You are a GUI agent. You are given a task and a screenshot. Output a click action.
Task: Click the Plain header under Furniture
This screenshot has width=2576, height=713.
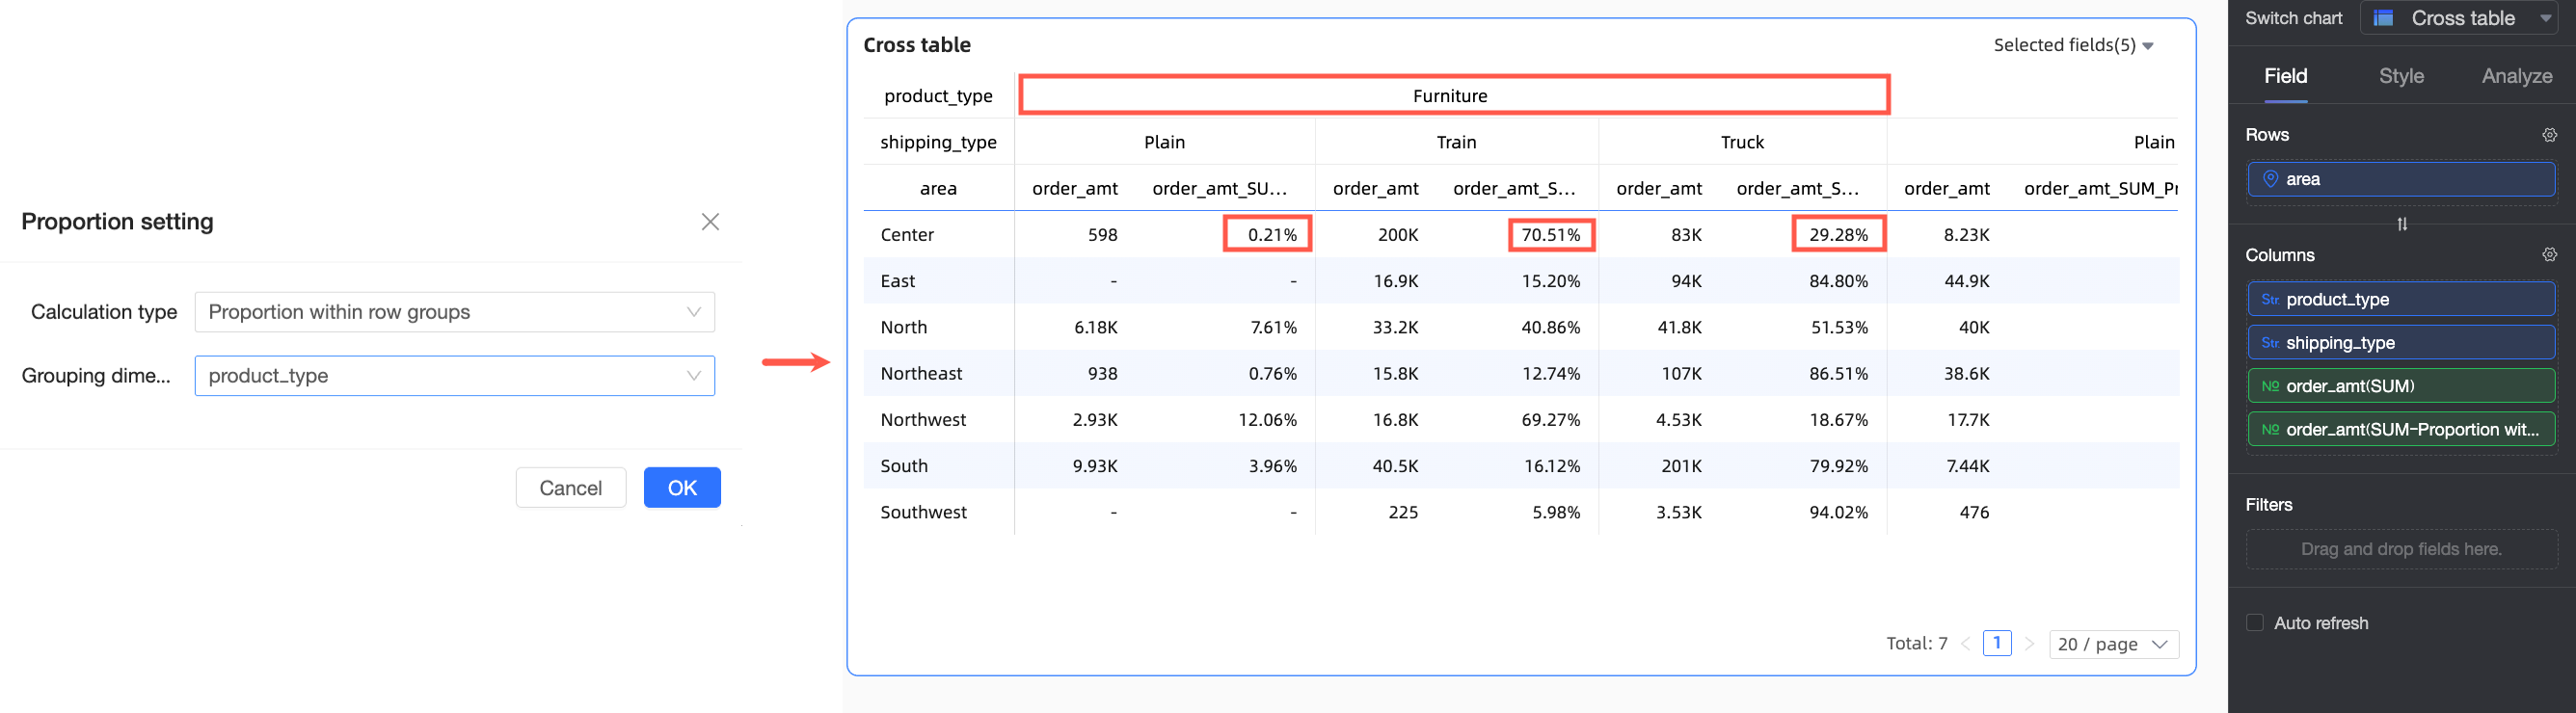pos(1164,142)
